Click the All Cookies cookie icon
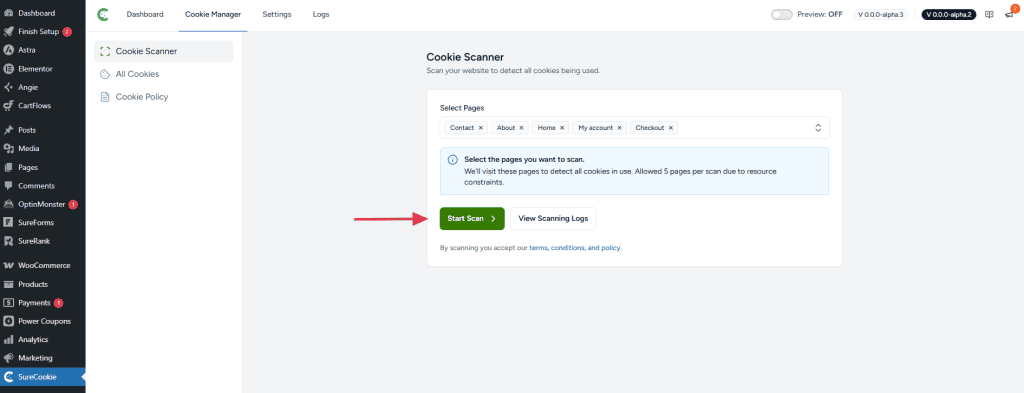The height and width of the screenshot is (393, 1024). 104,74
